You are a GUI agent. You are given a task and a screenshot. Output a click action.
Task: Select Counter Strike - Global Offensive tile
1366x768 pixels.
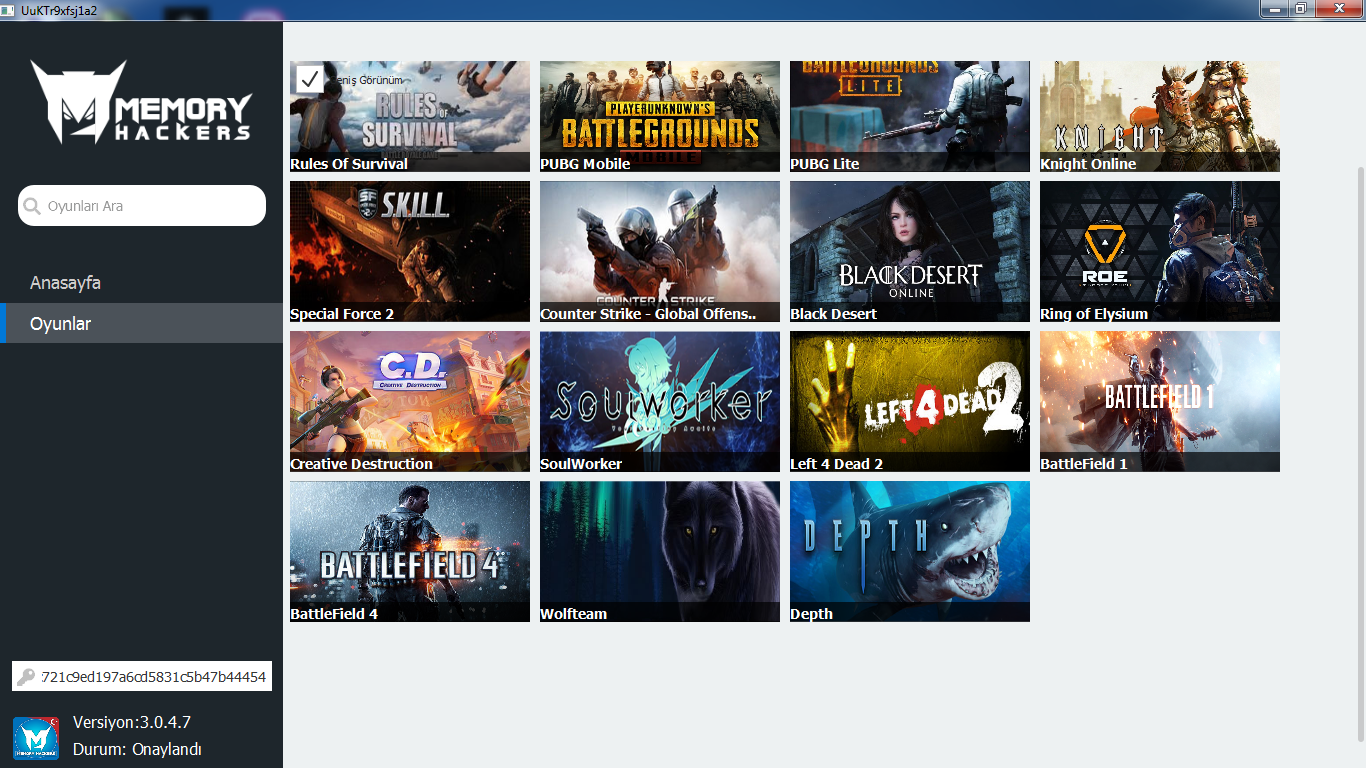click(x=660, y=251)
